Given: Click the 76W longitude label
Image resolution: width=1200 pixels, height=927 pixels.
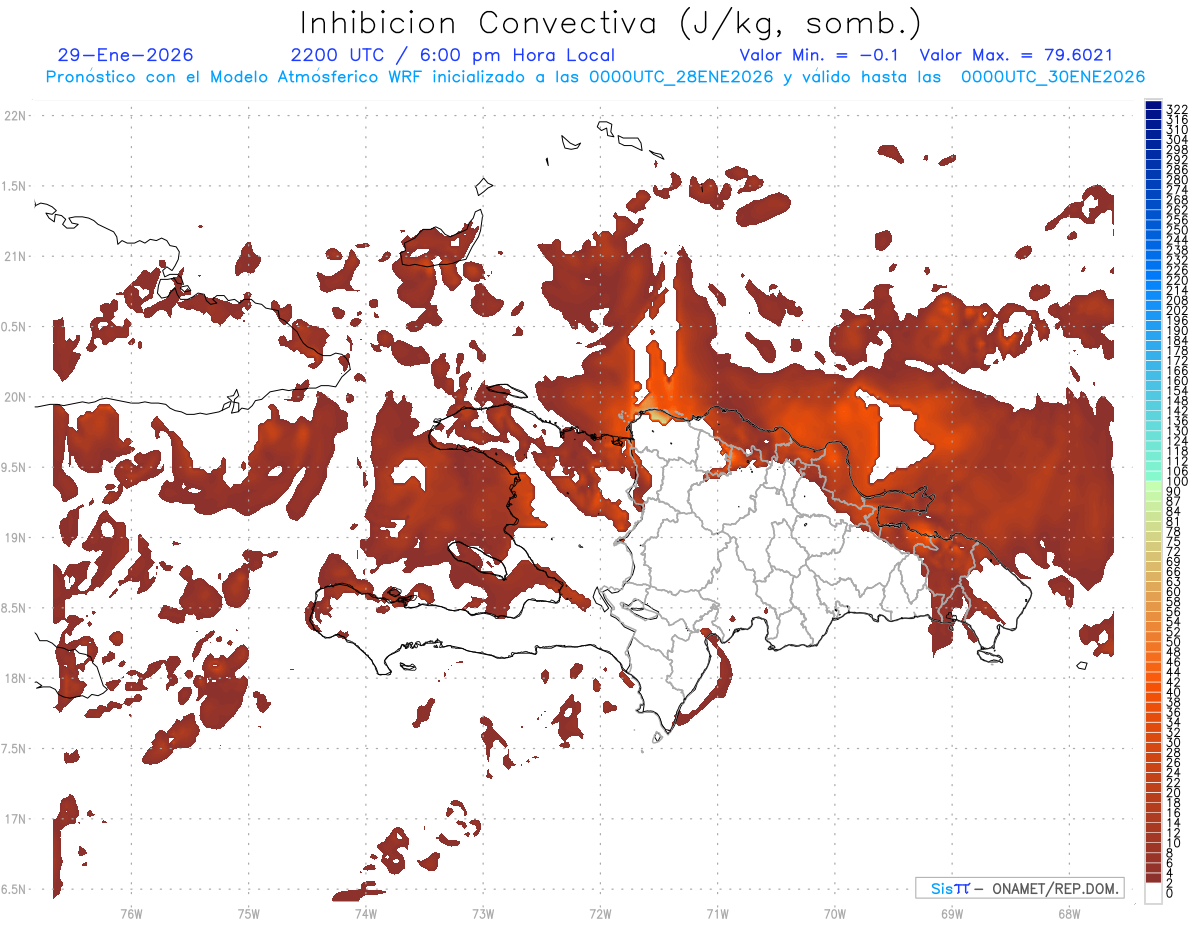Looking at the screenshot, I should 131,914.
